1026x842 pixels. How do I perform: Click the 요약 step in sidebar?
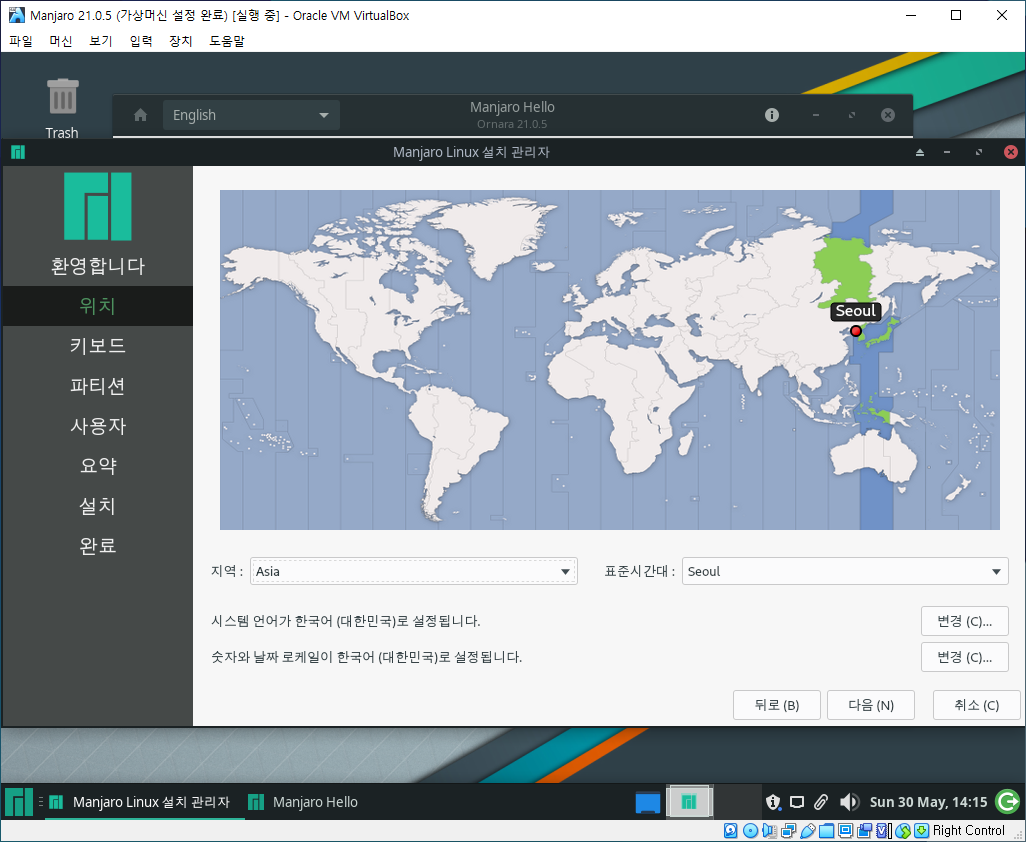click(x=97, y=466)
